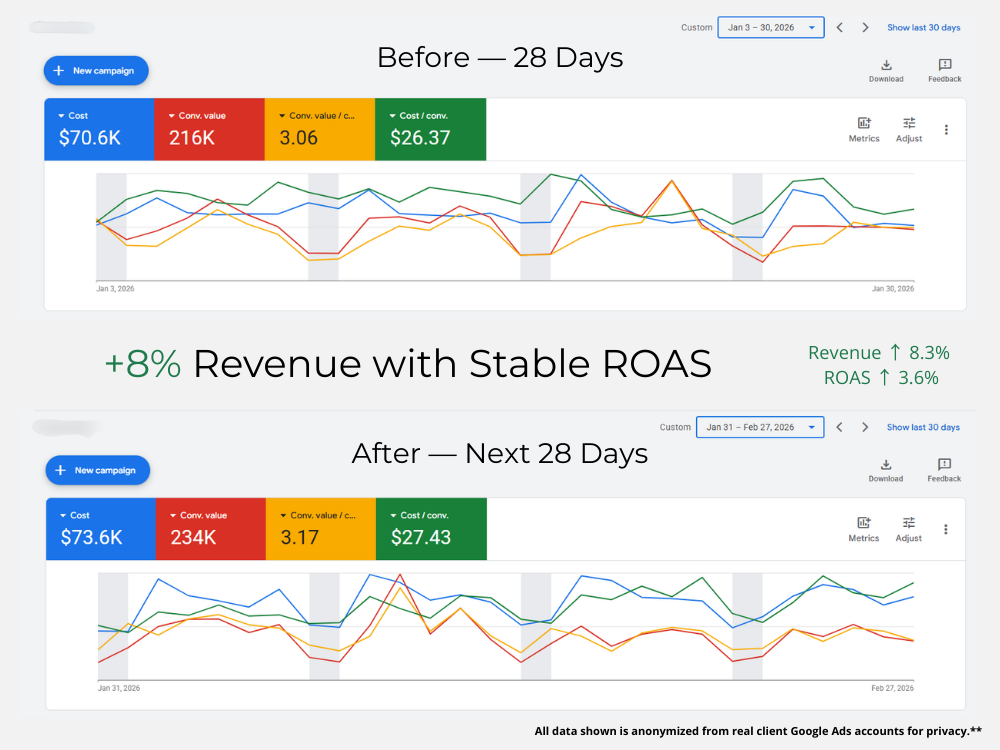
Task: Expand the Jan 31 – Feb 27, 2026 date picker
Action: [x=760, y=427]
